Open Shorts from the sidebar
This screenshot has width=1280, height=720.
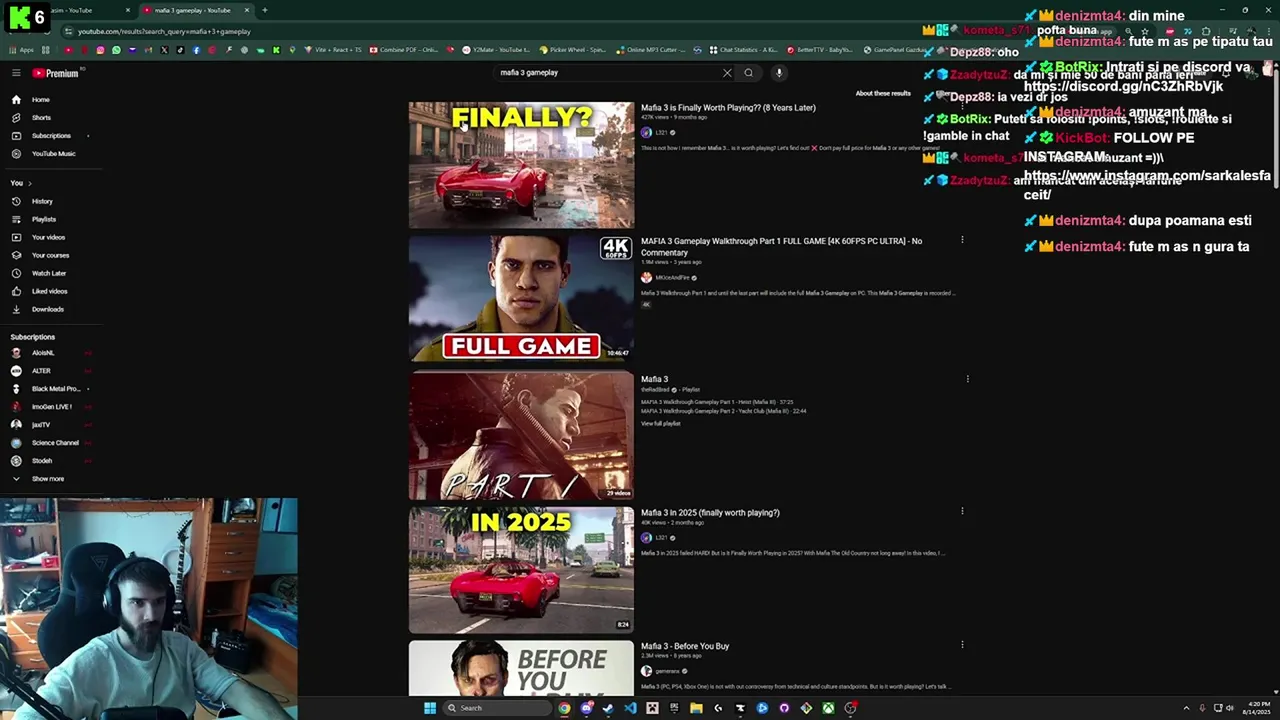(x=41, y=118)
